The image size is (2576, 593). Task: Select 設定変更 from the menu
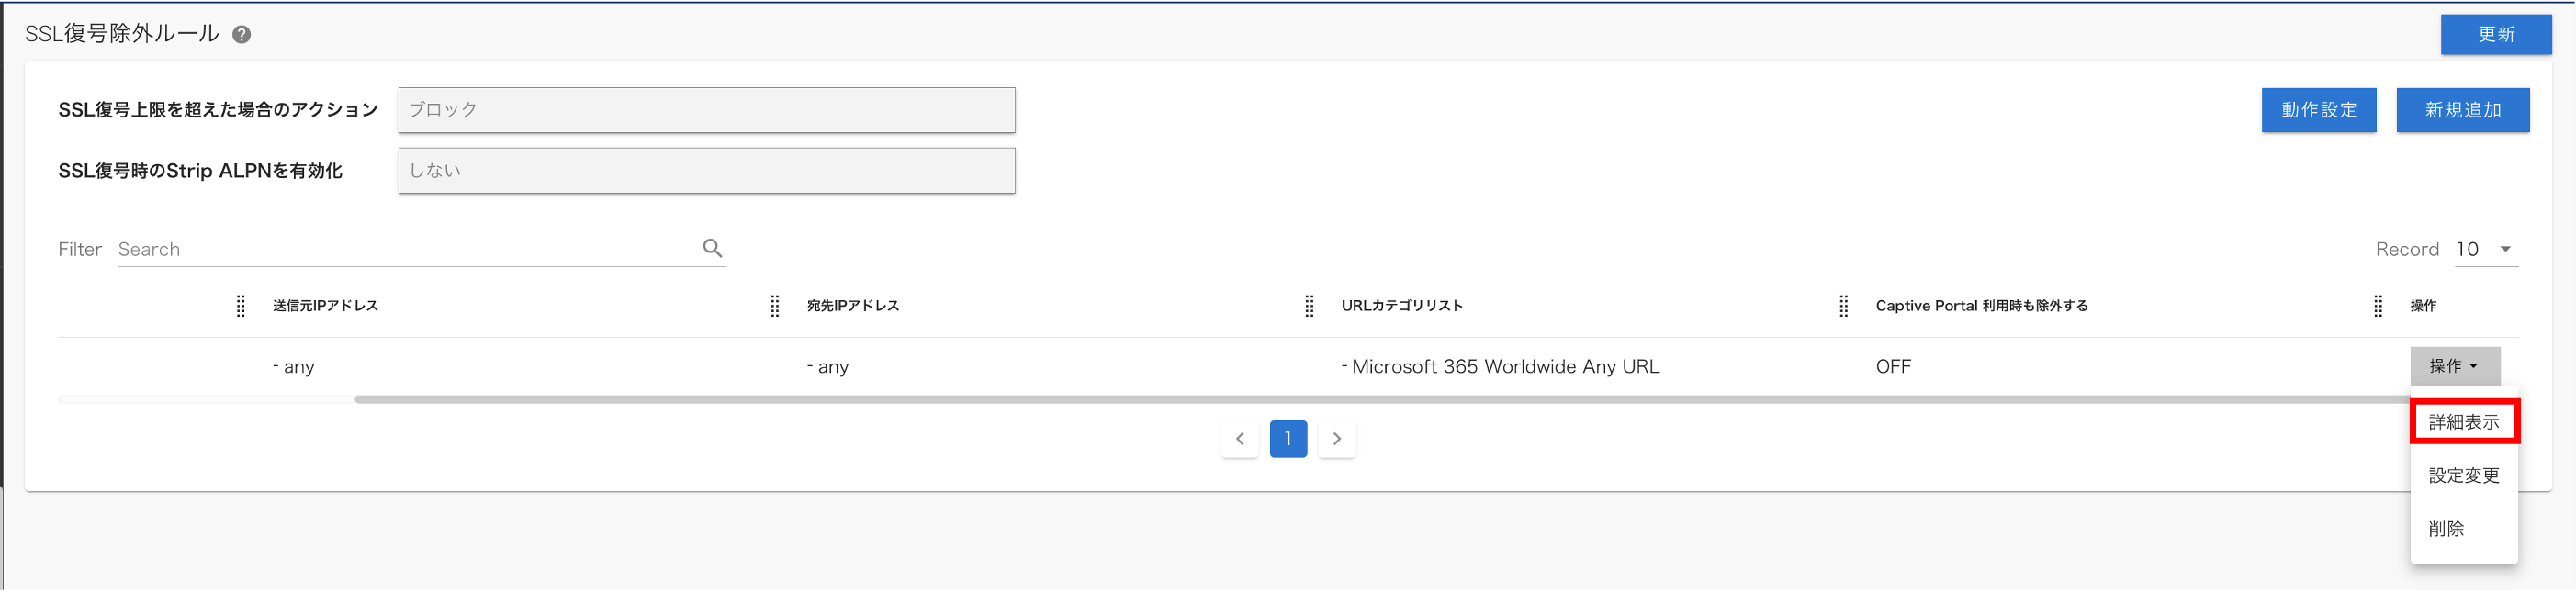click(x=2464, y=476)
